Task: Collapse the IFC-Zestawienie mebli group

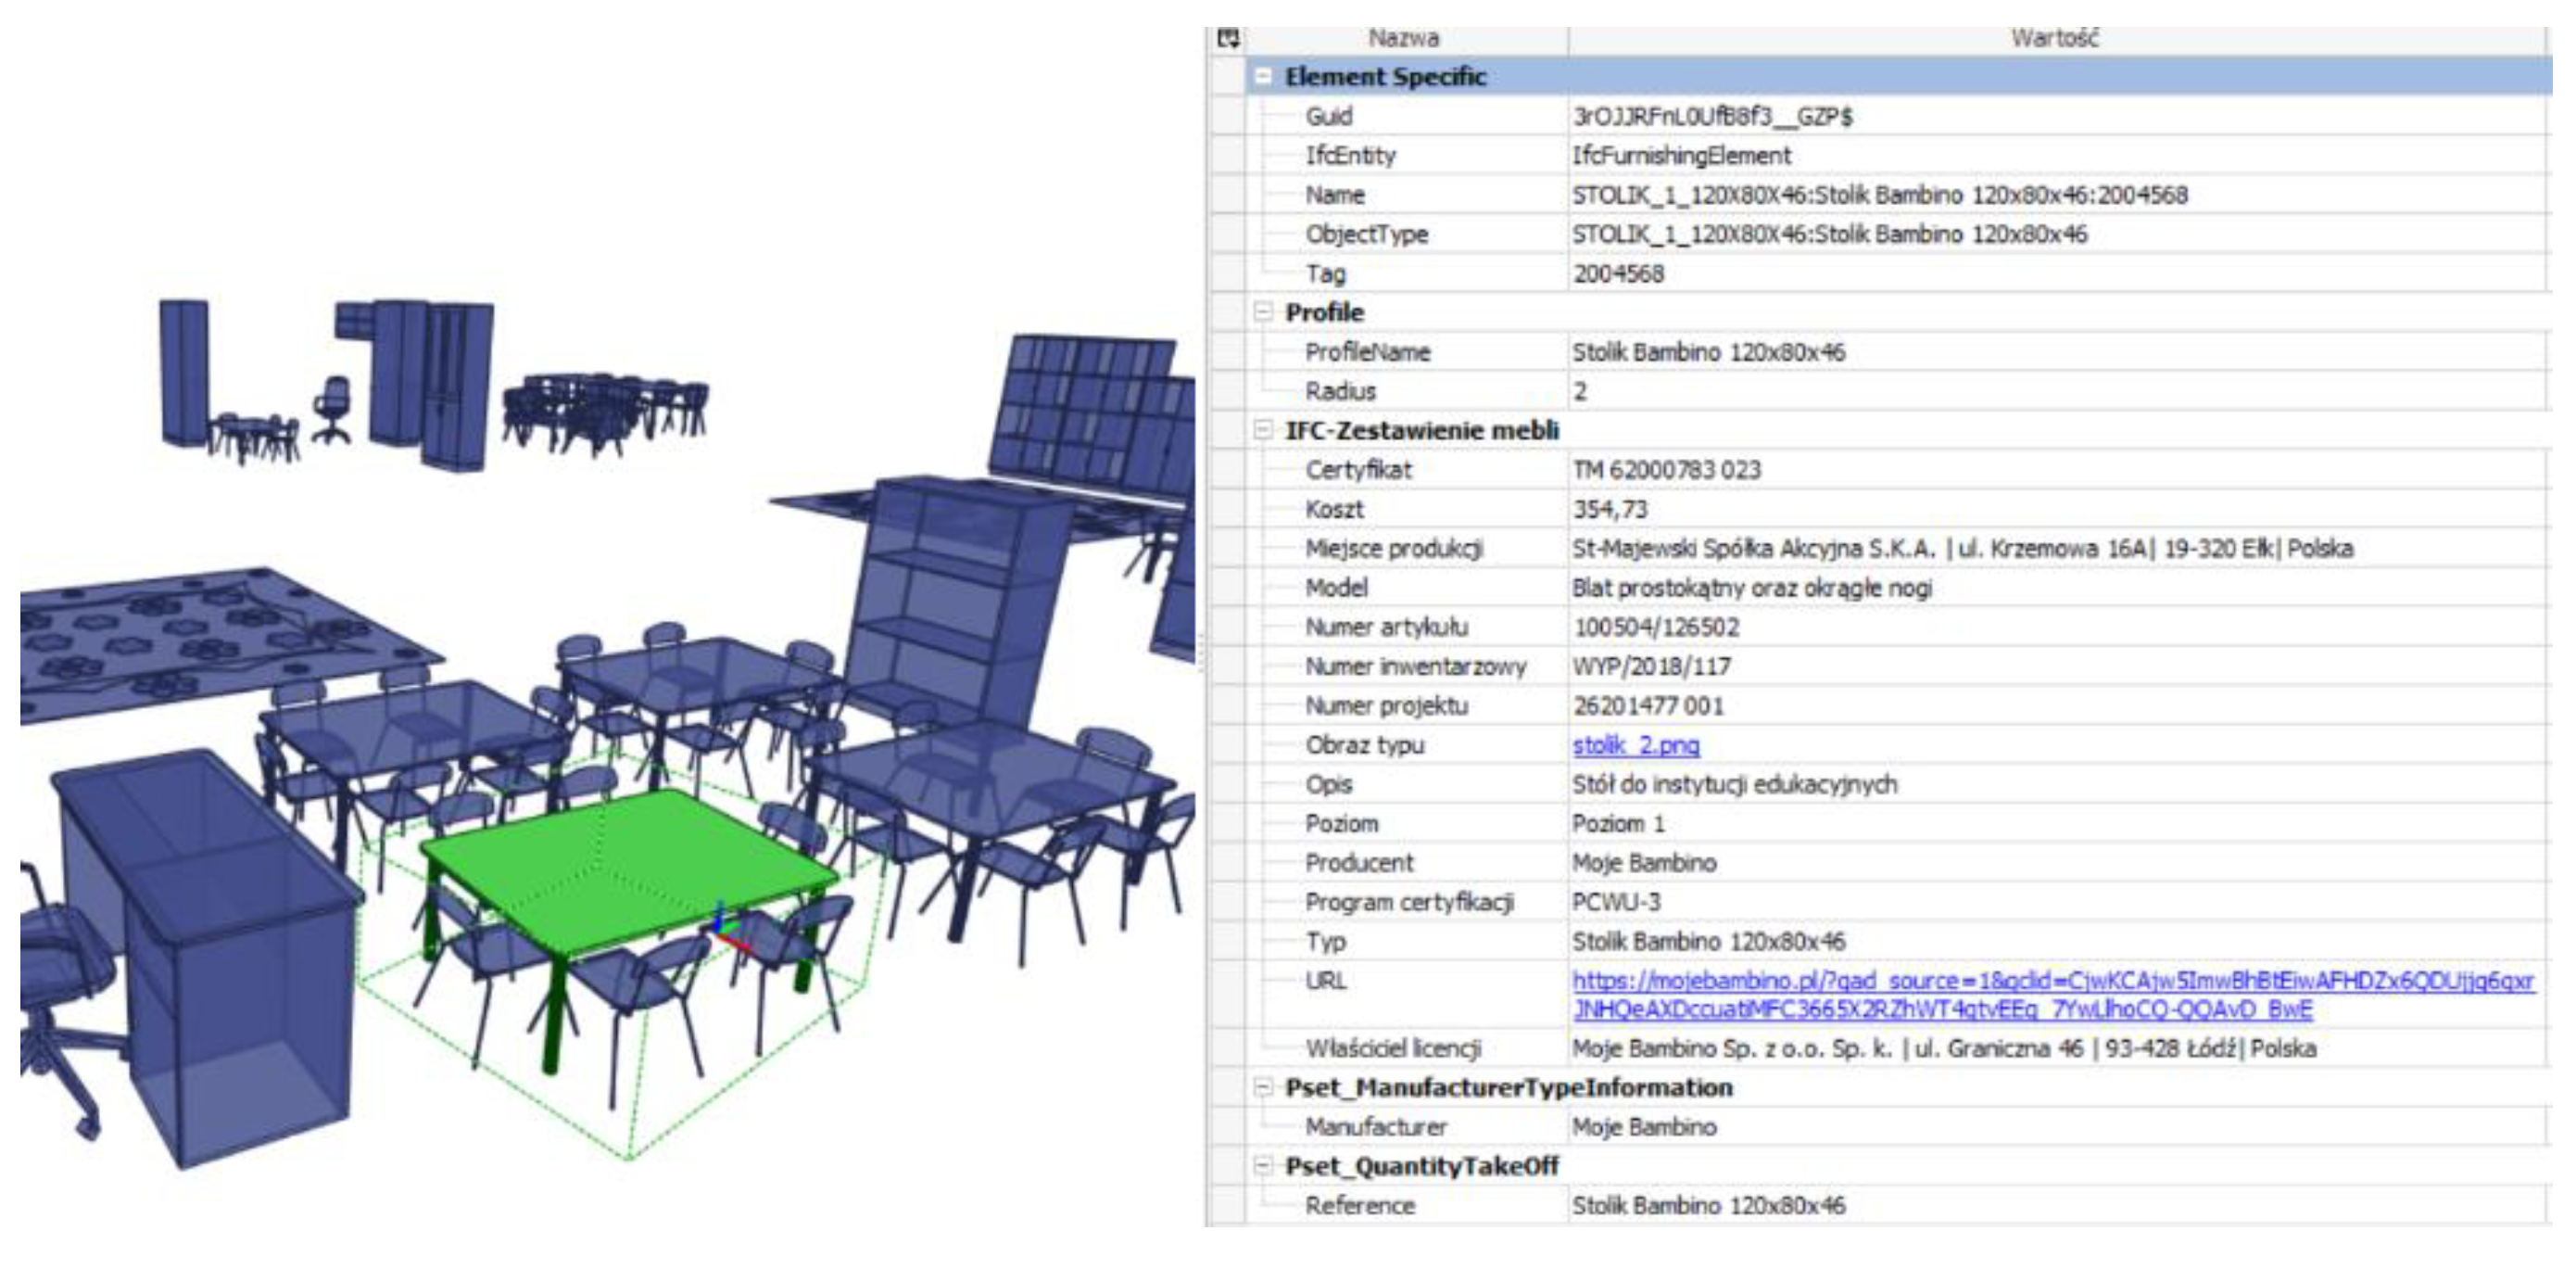Action: point(1264,430)
